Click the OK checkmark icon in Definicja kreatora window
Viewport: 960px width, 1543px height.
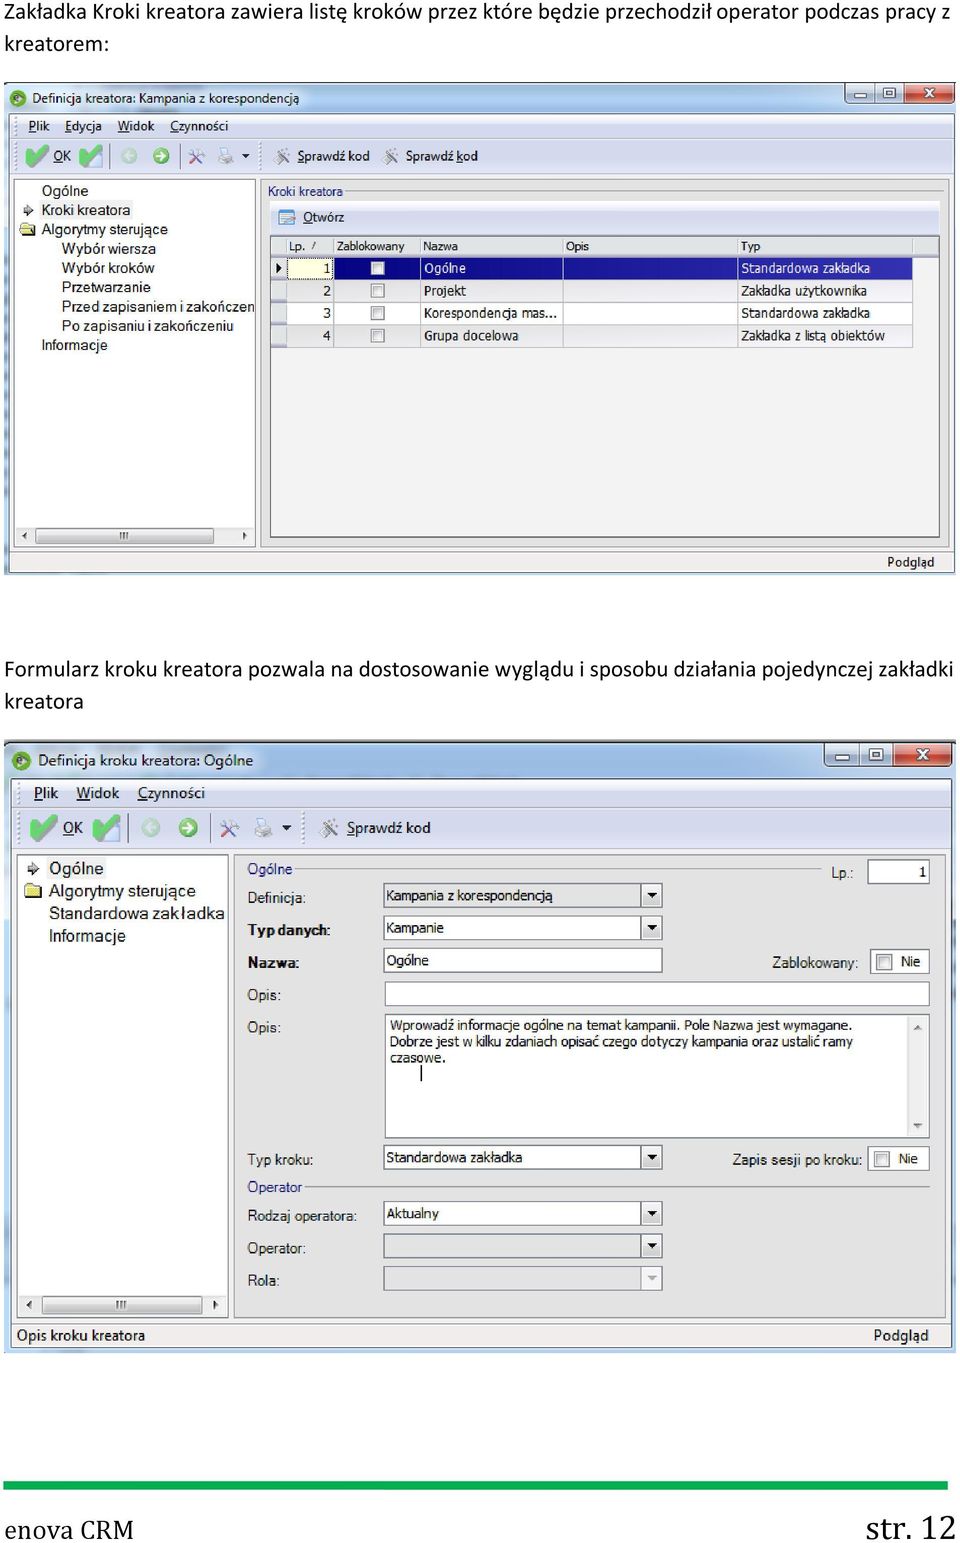37,156
